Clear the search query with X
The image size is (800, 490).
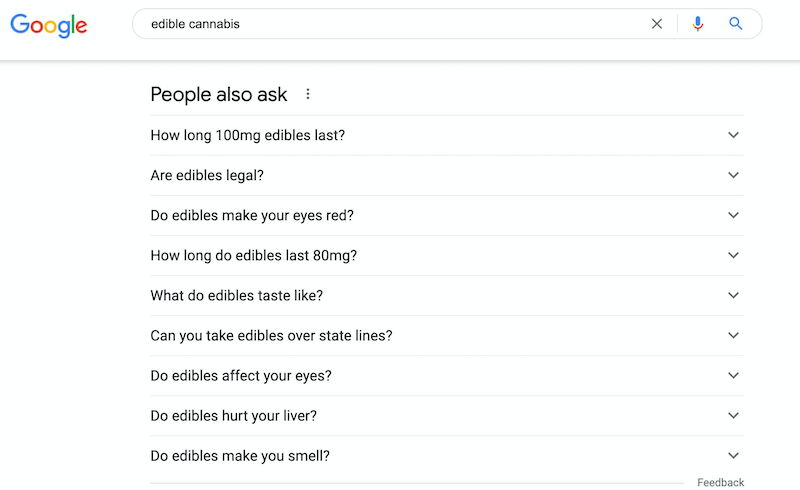tap(657, 23)
